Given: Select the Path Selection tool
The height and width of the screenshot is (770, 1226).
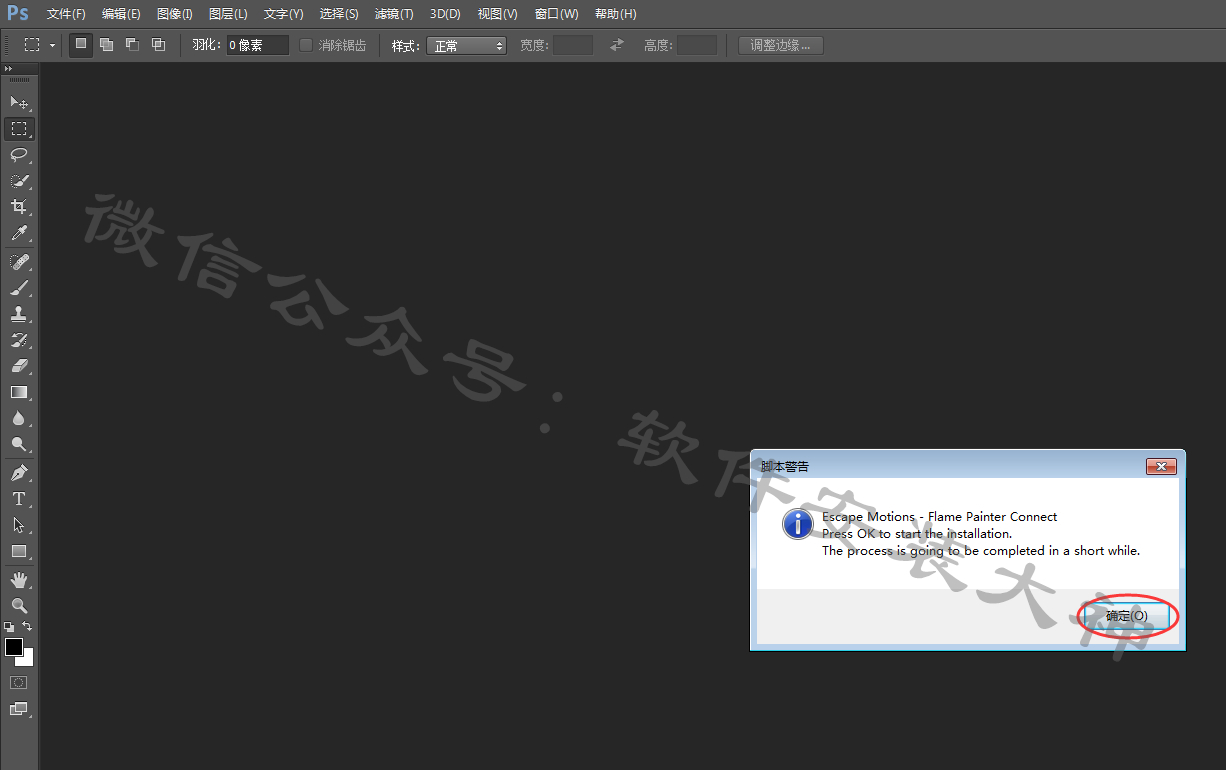Looking at the screenshot, I should click(19, 525).
